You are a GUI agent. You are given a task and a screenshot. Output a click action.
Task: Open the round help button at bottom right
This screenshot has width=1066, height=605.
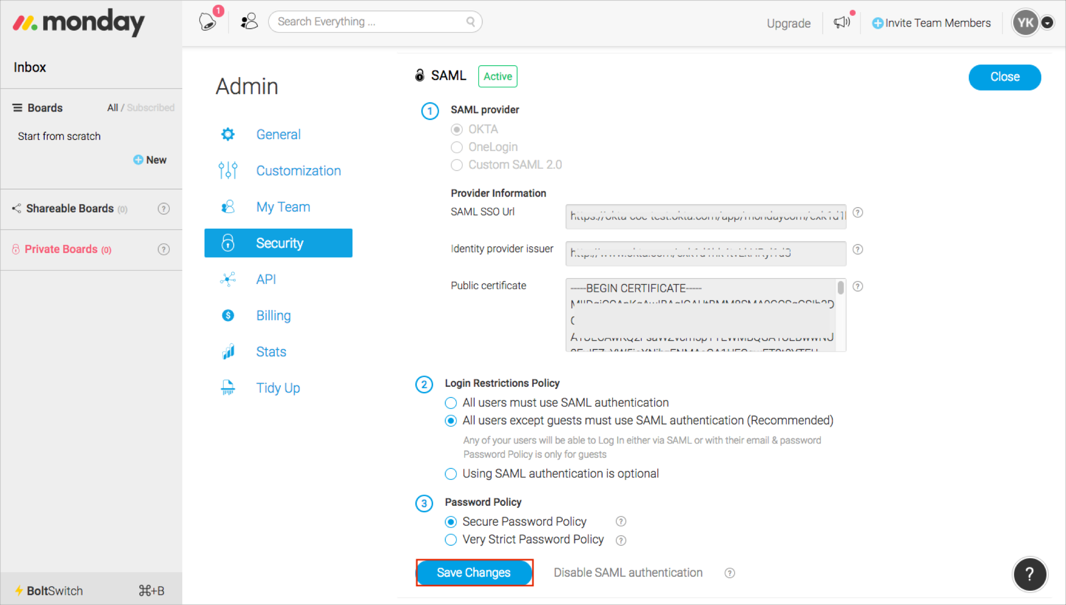pyautogui.click(x=1029, y=574)
